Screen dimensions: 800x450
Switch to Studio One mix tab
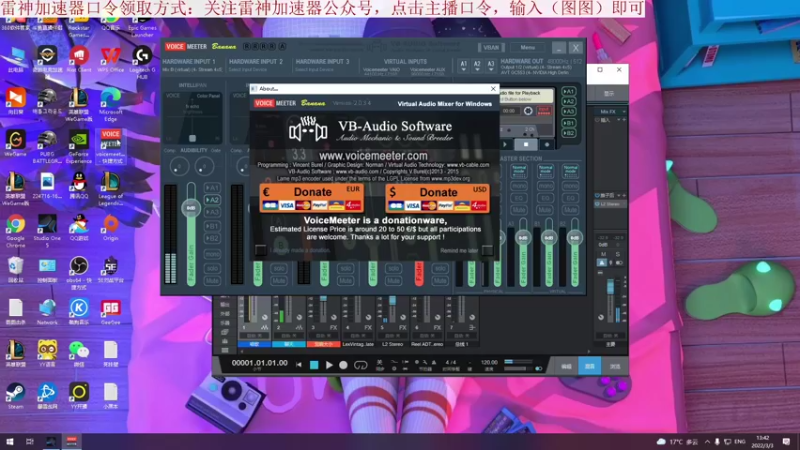[x=589, y=366]
